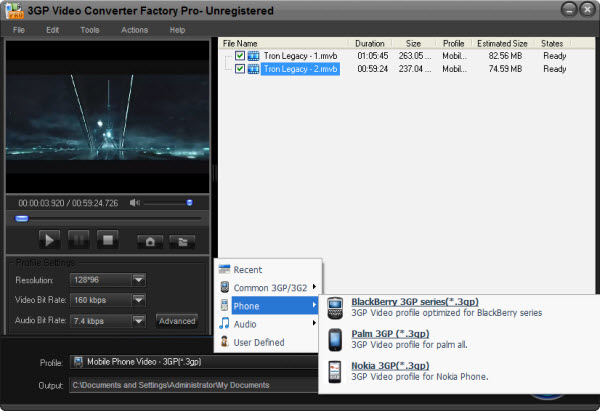This screenshot has height=411, width=600.
Task: Mute audio via speaker icon
Action: [x=135, y=202]
